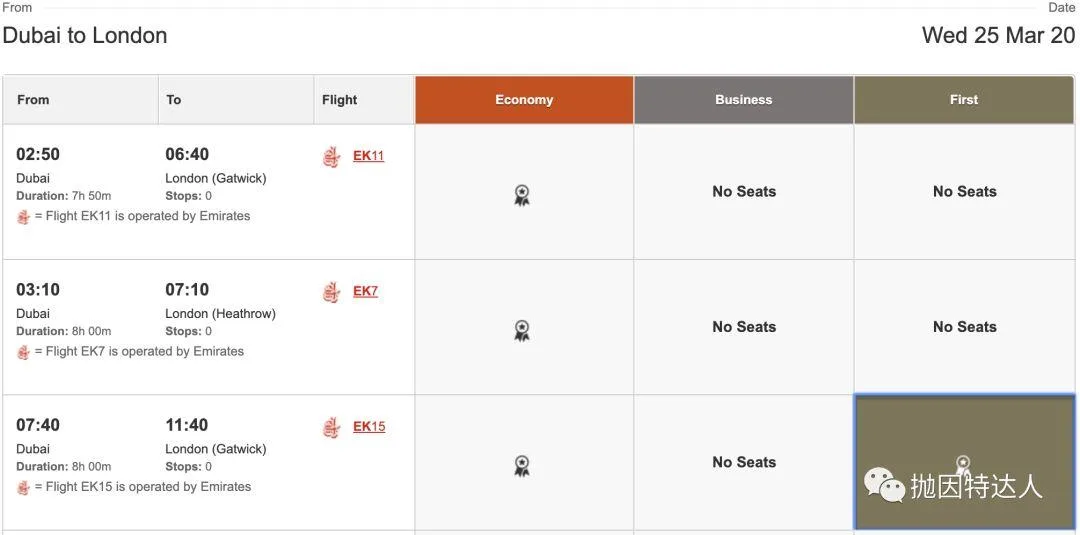The width and height of the screenshot is (1080, 535).
Task: Choose First class award on EK15
Action: [963, 463]
